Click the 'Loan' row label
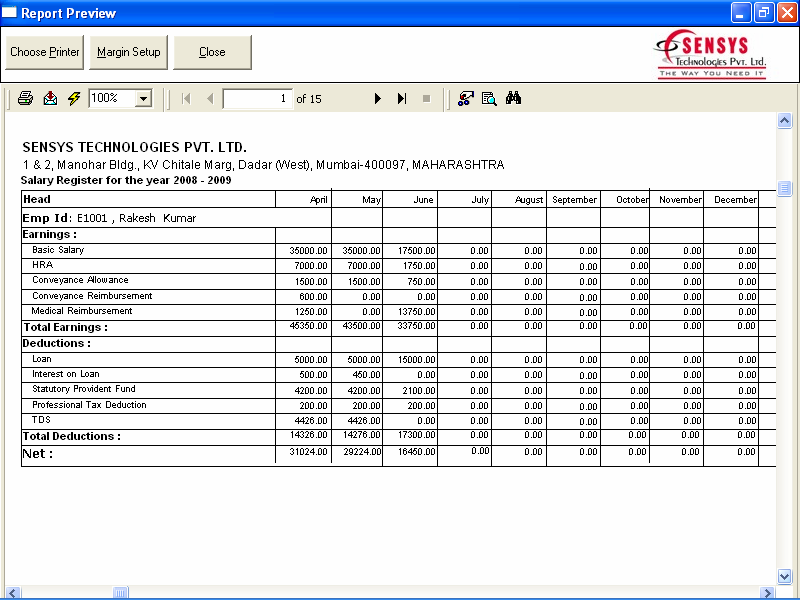The height and width of the screenshot is (600, 800). coord(42,359)
